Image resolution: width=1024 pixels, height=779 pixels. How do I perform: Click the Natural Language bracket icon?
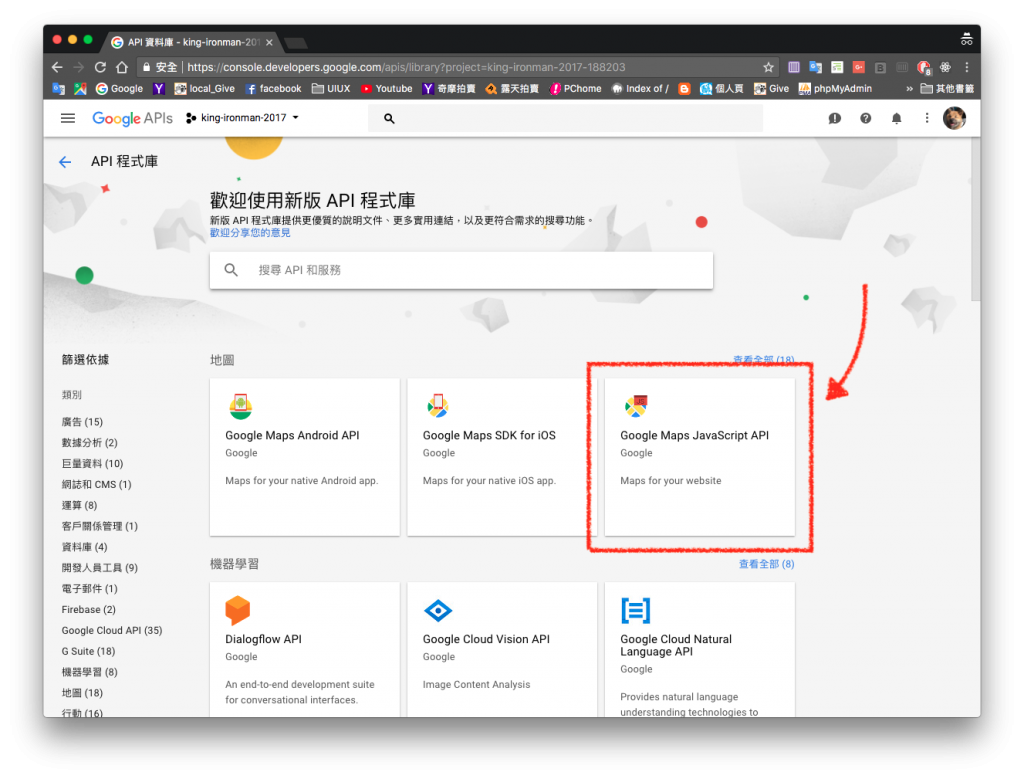(x=635, y=611)
